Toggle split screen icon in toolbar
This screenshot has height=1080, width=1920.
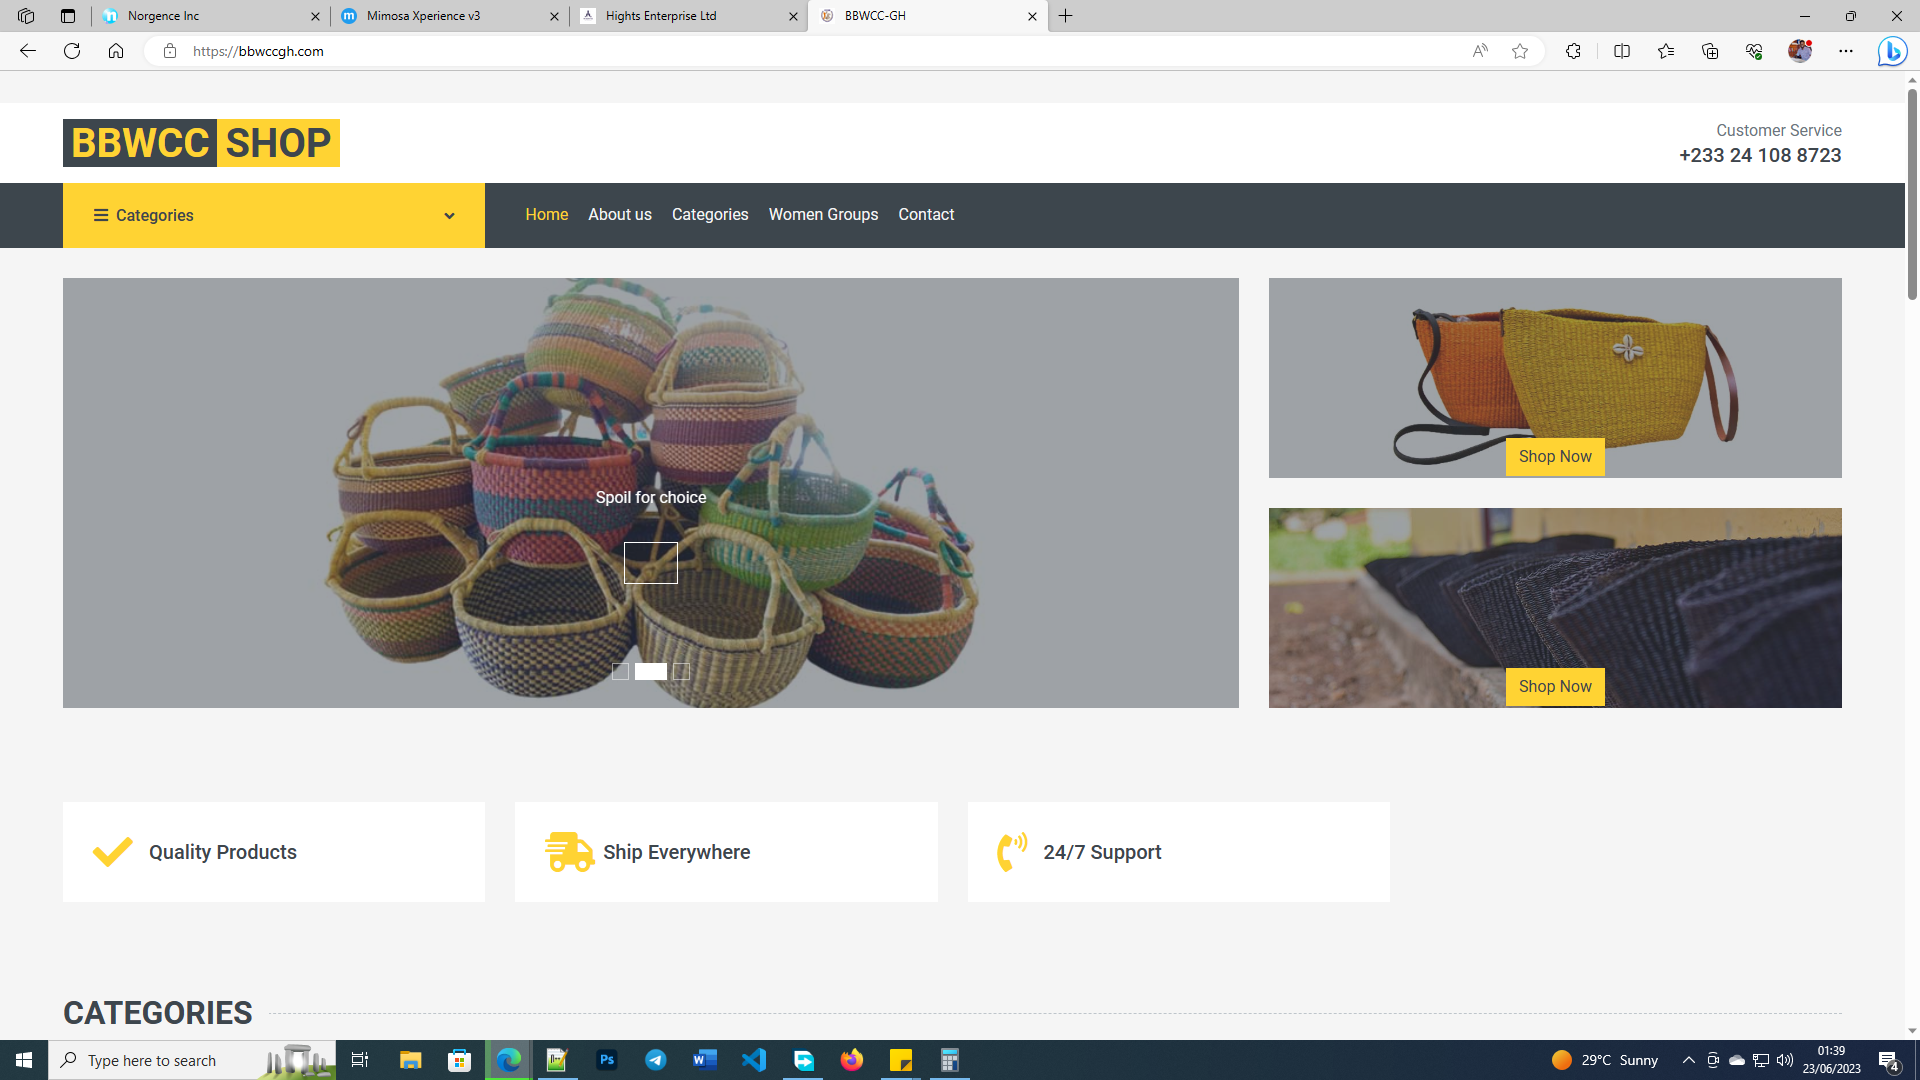coord(1622,51)
